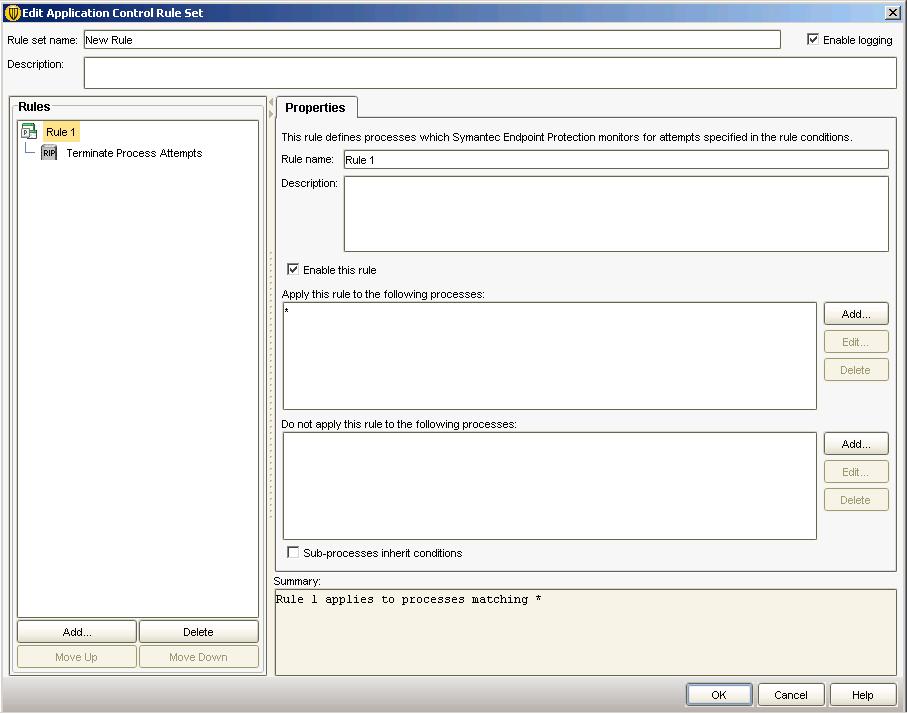Viewport: 907px width, 714px height.
Task: Open Help for this dialog
Action: (x=862, y=695)
